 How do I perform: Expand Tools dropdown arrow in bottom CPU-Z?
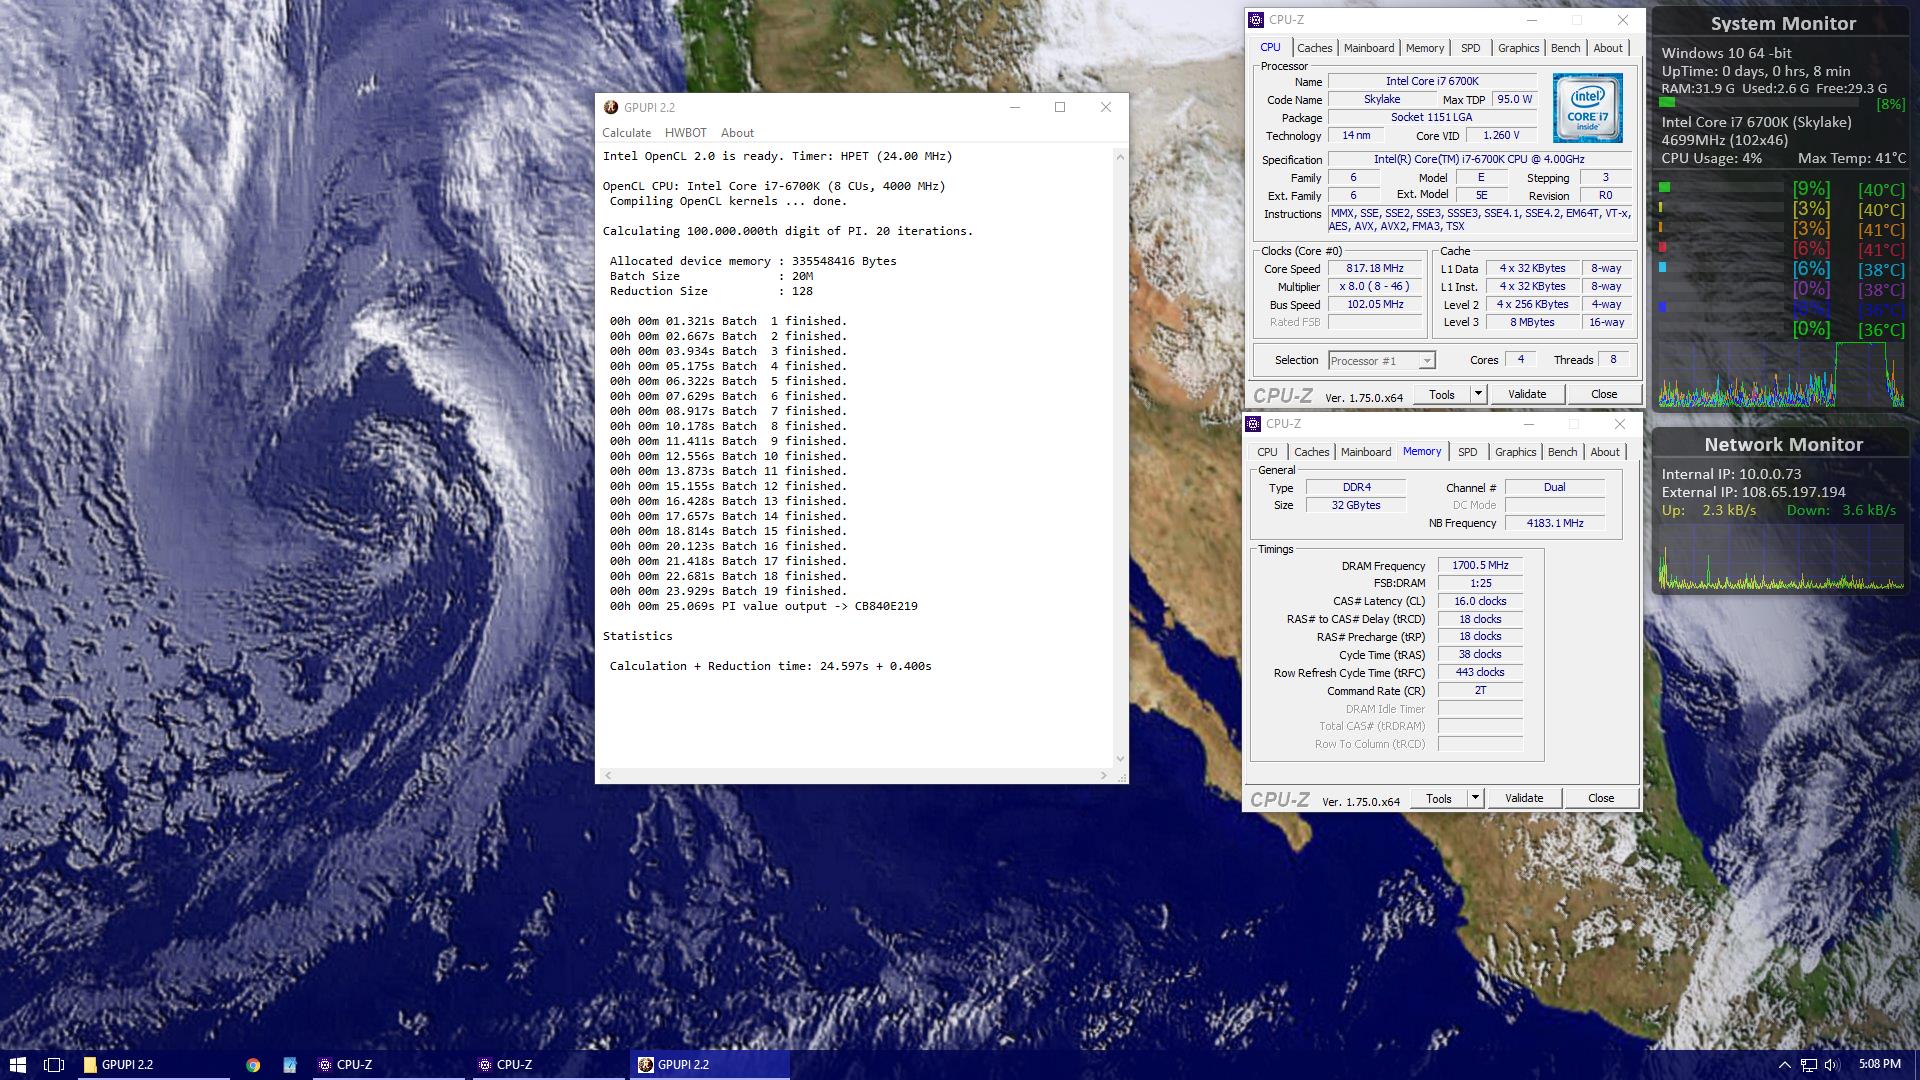(x=1475, y=798)
